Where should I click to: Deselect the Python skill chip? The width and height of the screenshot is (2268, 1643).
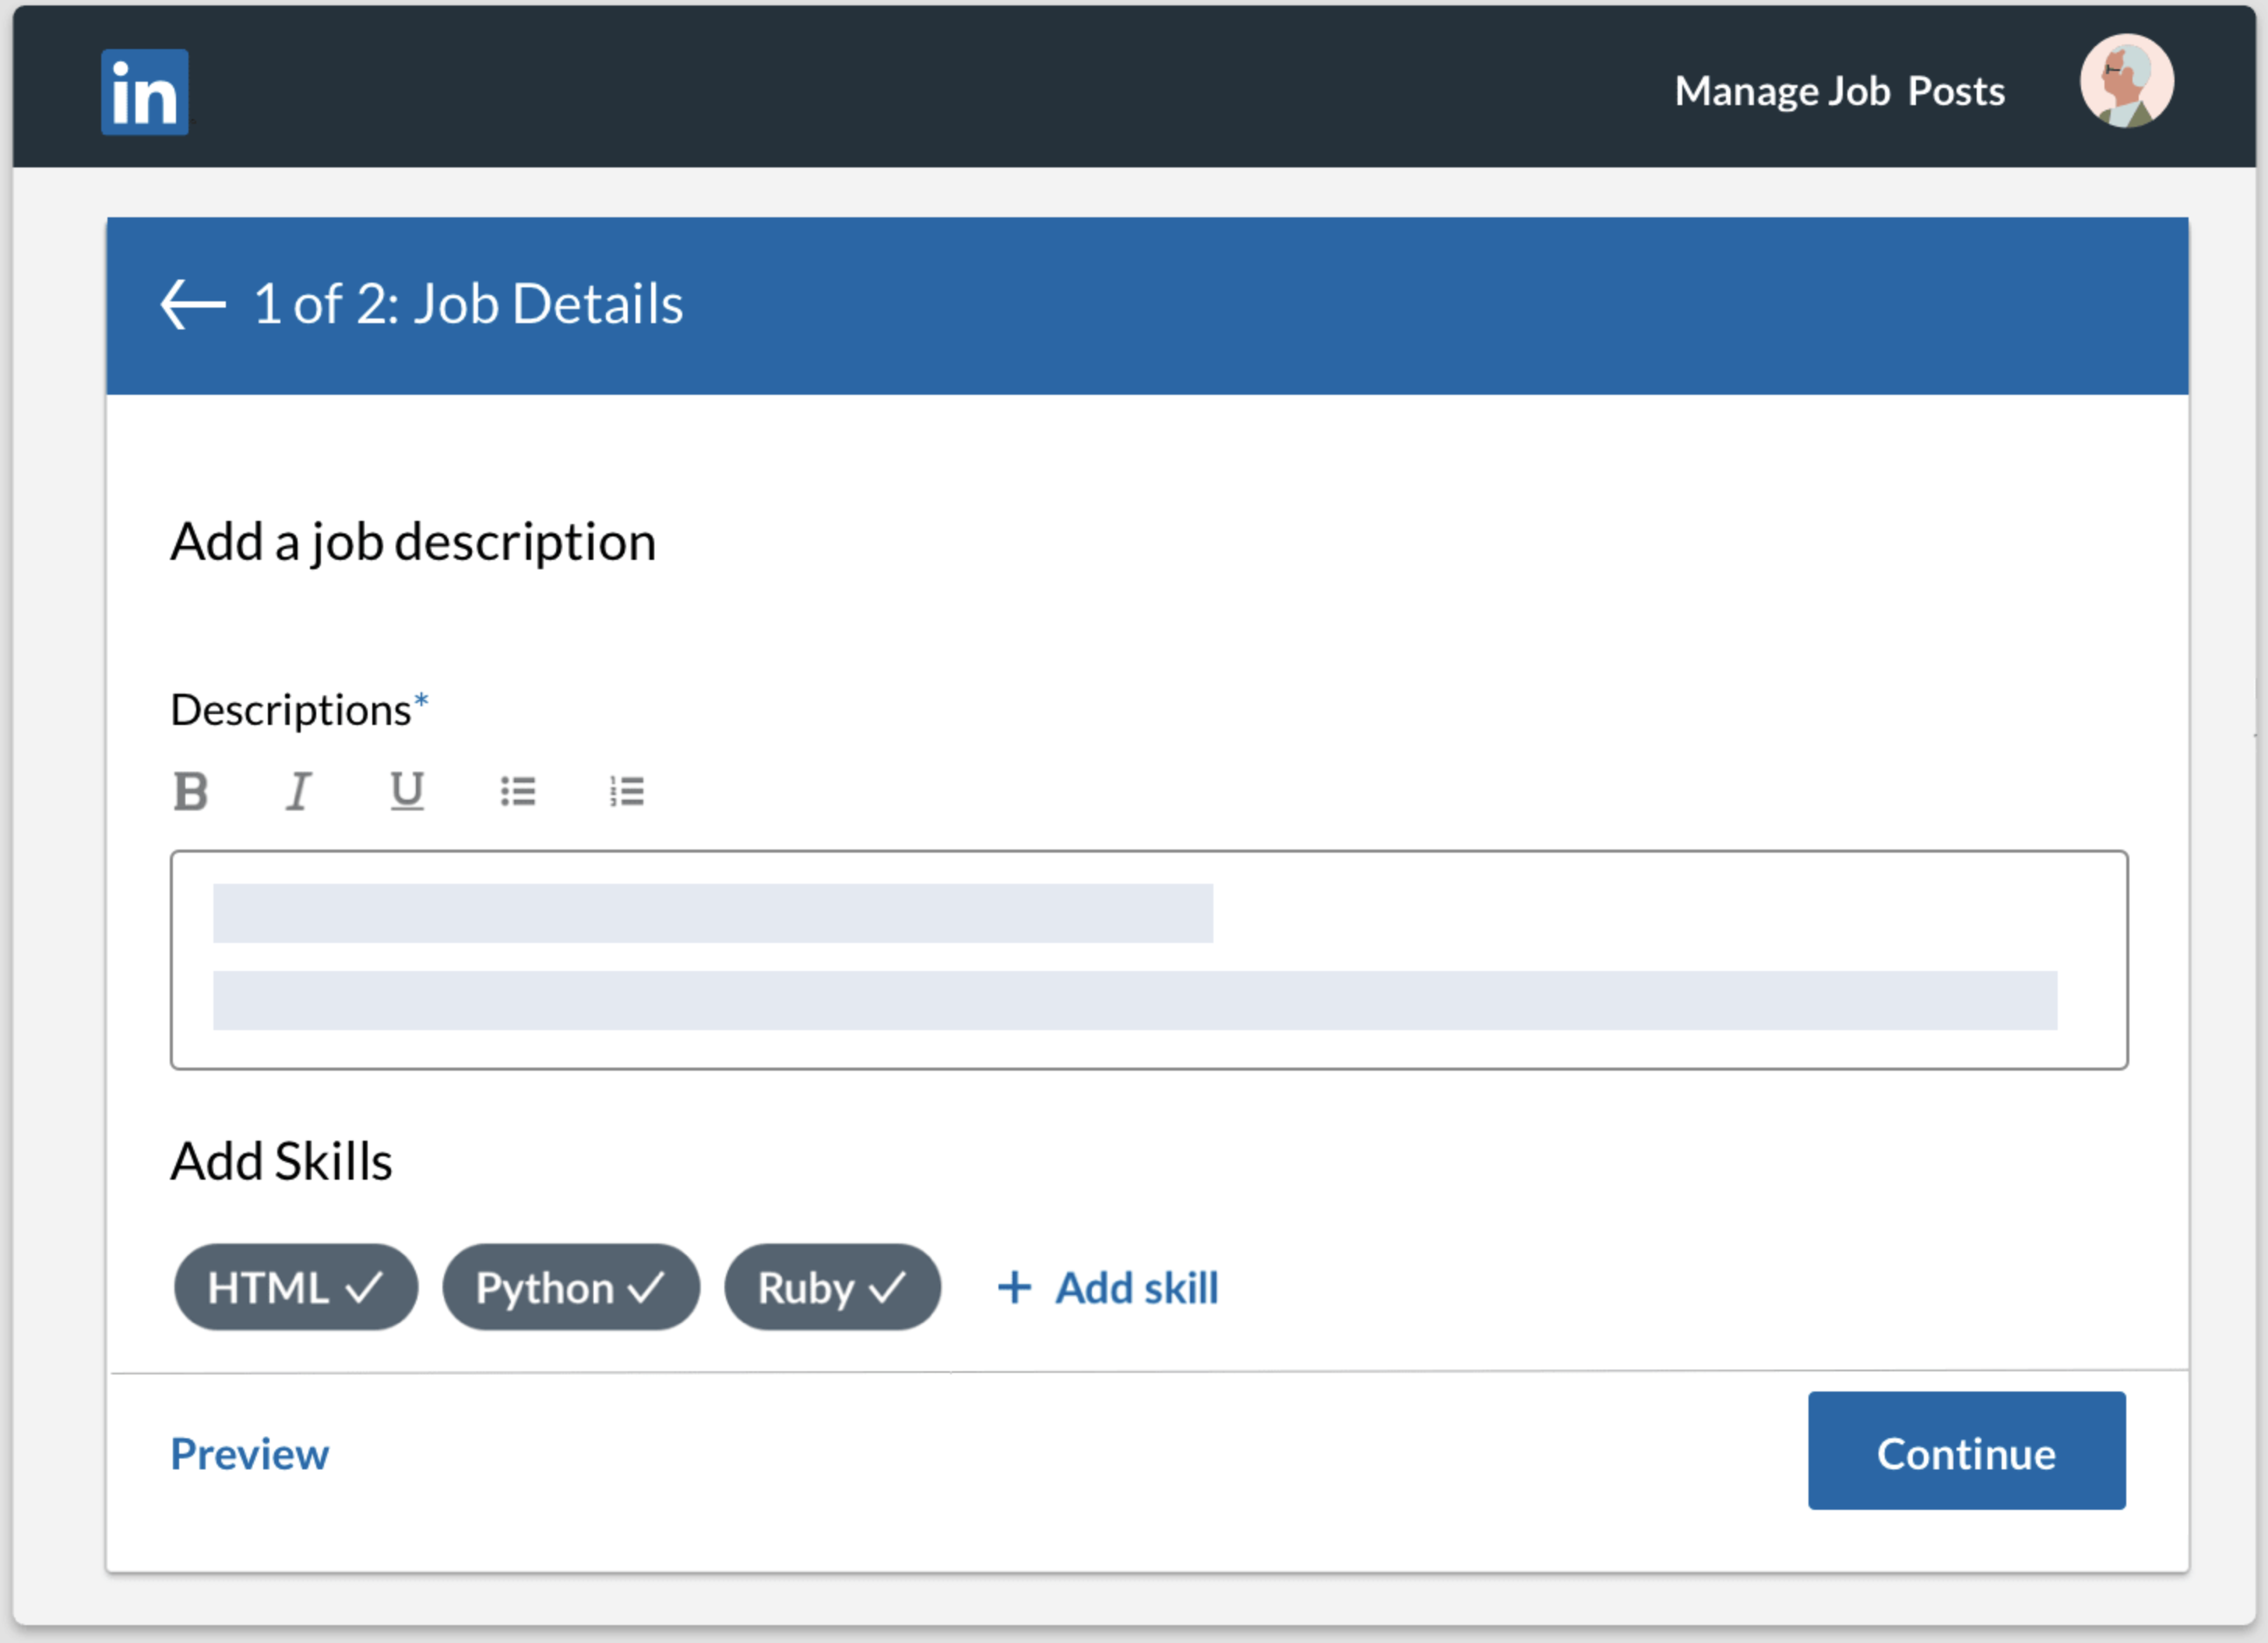coord(570,1287)
